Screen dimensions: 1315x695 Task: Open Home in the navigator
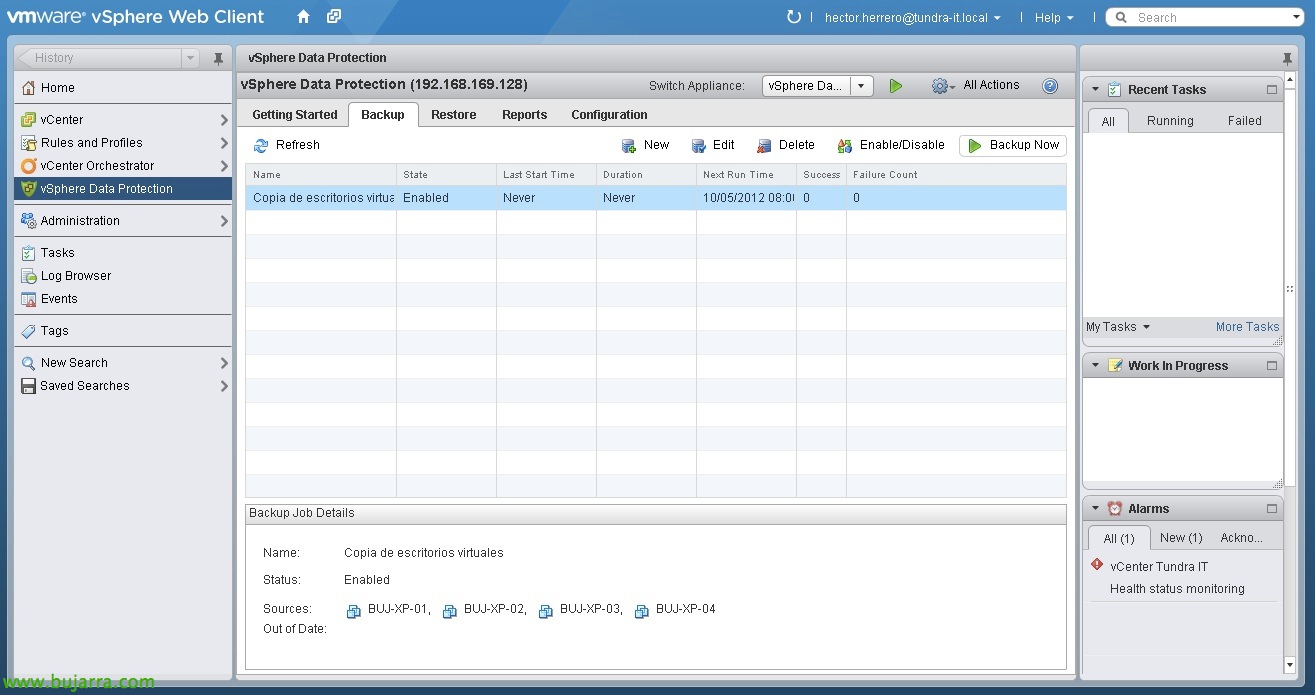click(123, 88)
